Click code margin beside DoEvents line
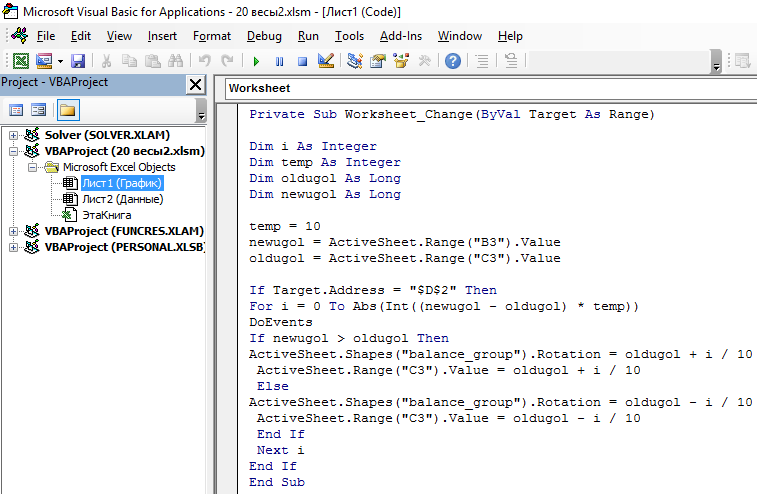 tap(227, 322)
